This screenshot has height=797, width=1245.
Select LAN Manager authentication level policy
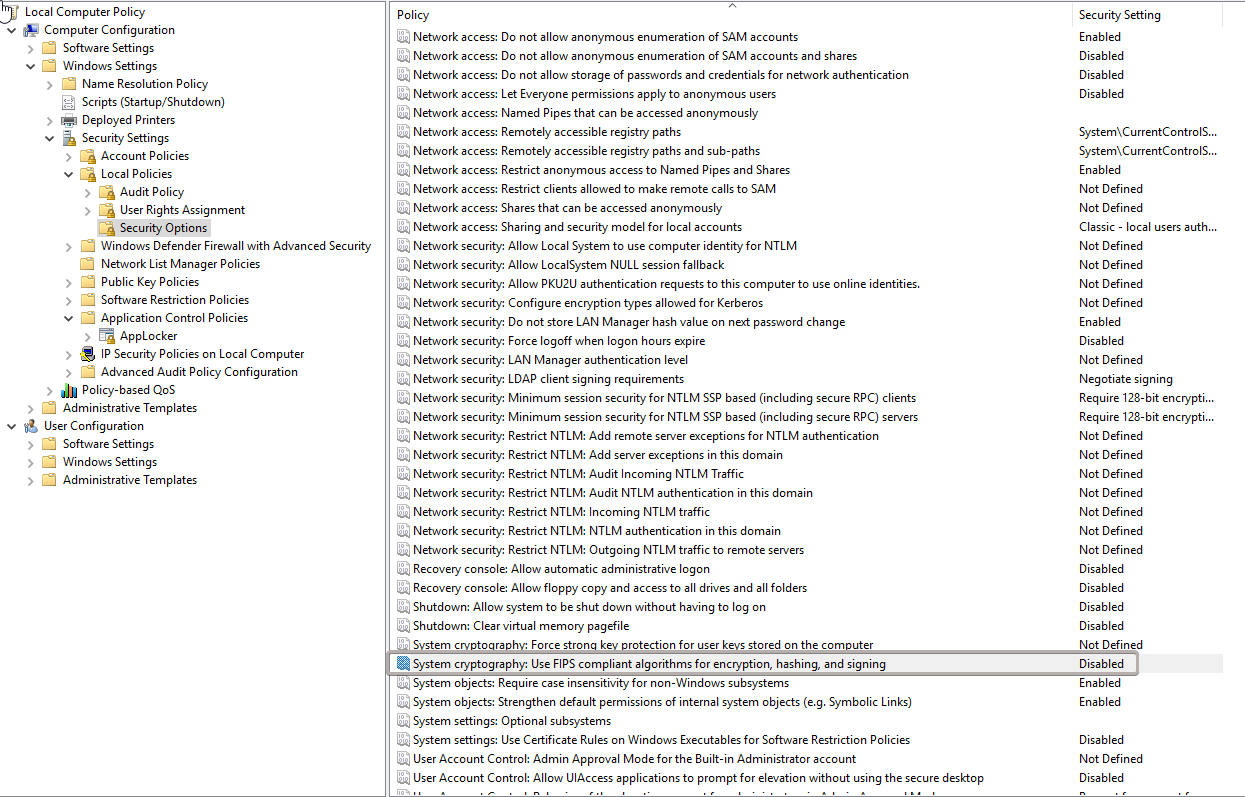(550, 360)
